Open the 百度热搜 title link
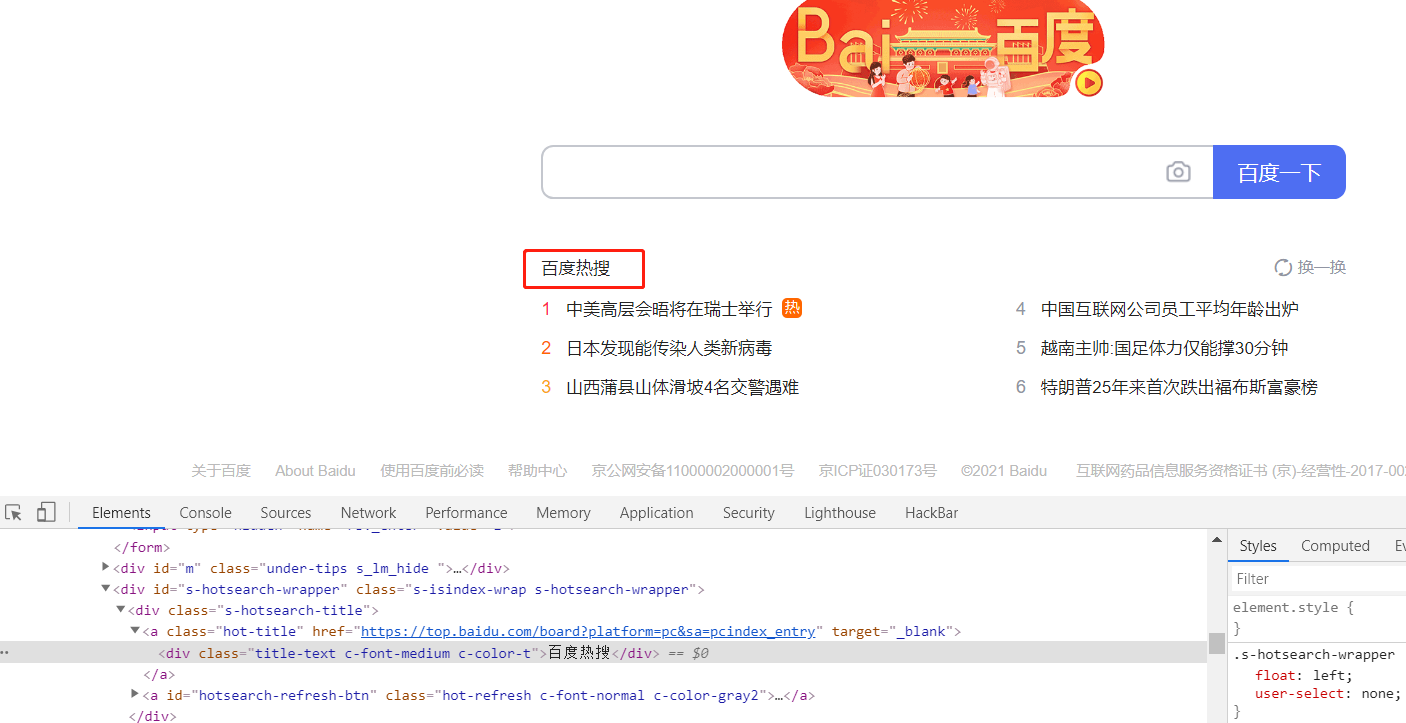 coord(576,268)
